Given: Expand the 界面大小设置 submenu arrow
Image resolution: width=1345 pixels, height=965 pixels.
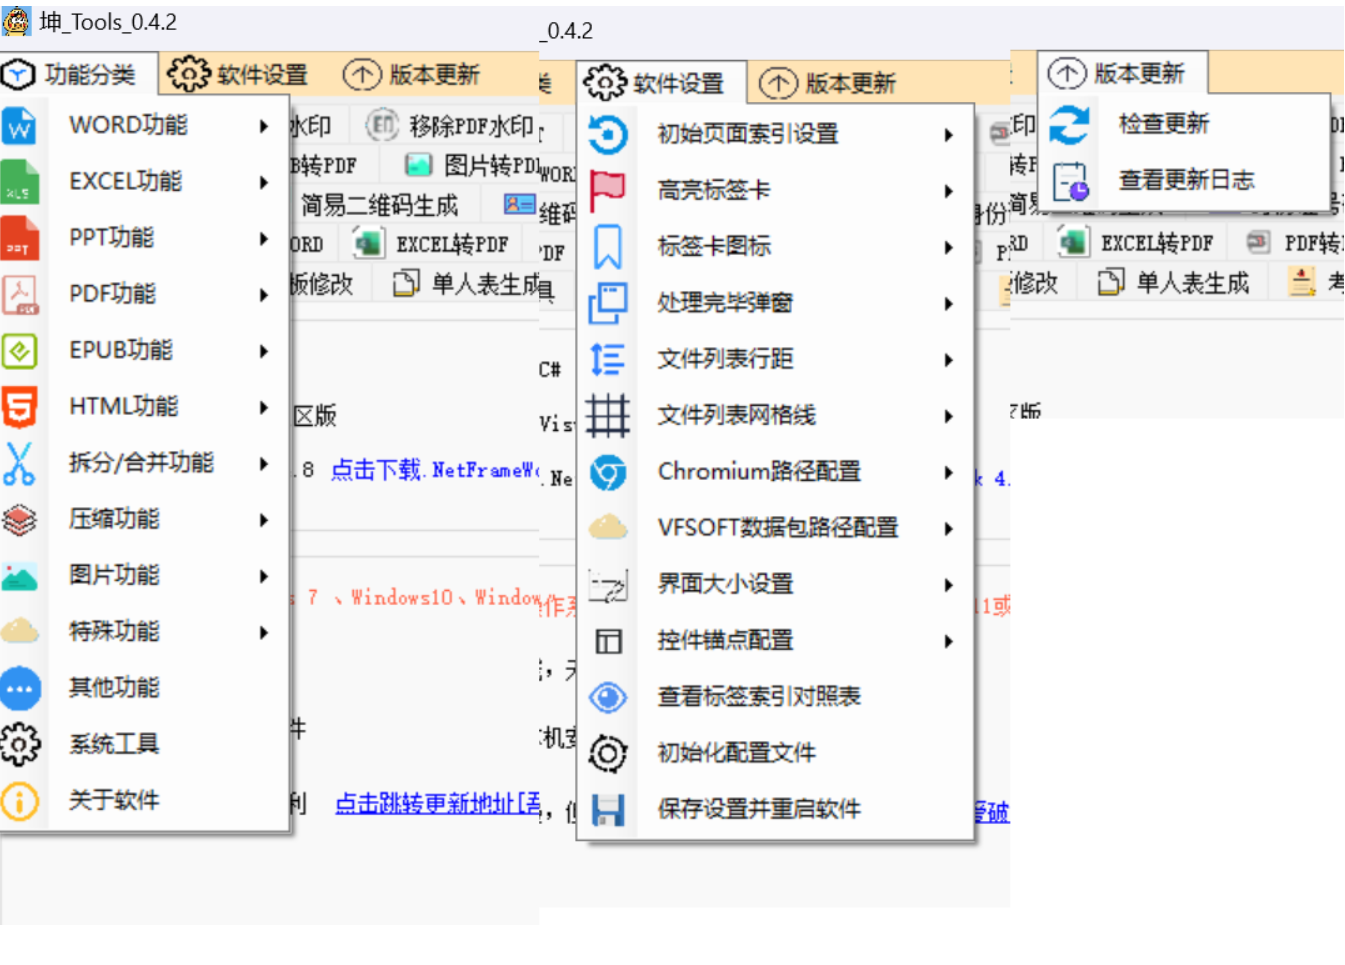Looking at the screenshot, I should pos(948,584).
